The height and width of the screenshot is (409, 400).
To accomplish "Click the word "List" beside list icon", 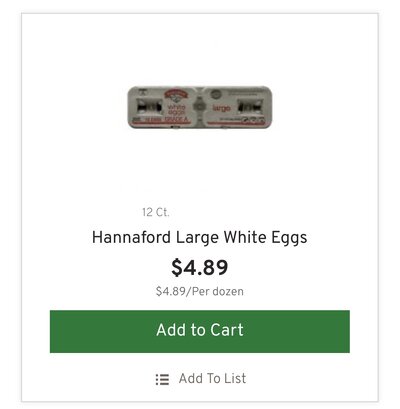I will pos(235,379).
